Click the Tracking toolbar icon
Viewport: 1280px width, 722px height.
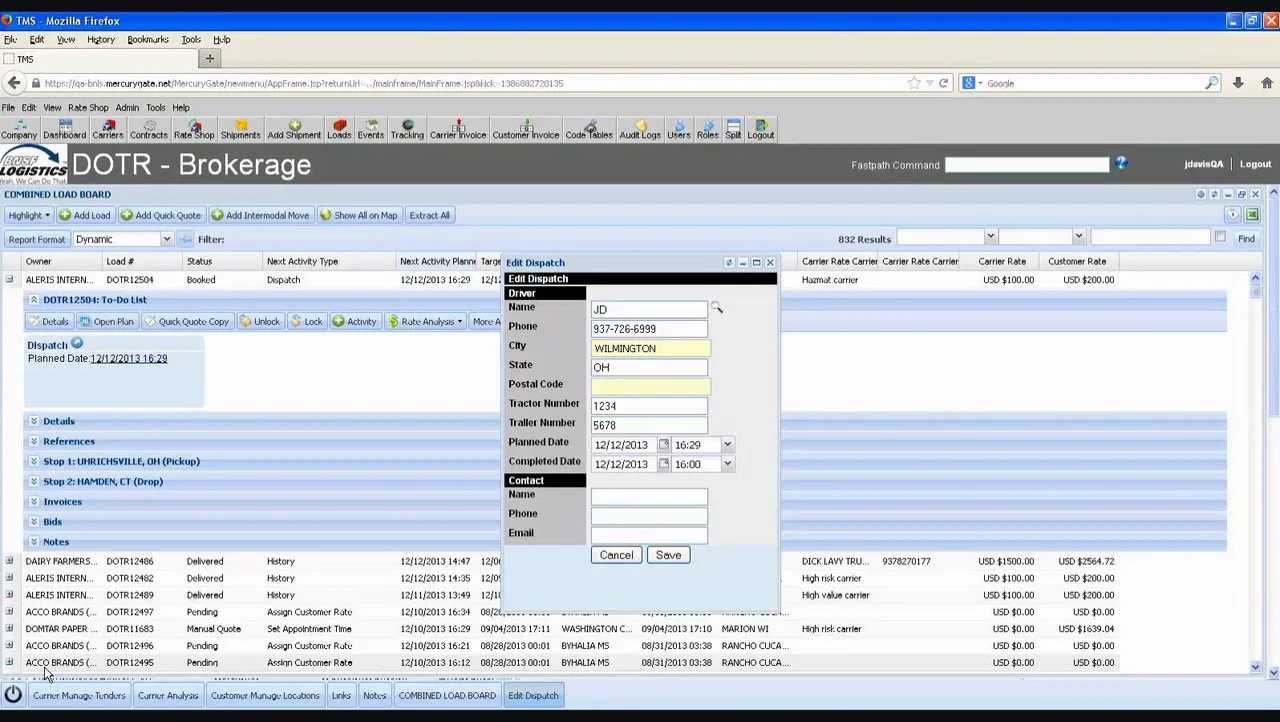coord(407,129)
